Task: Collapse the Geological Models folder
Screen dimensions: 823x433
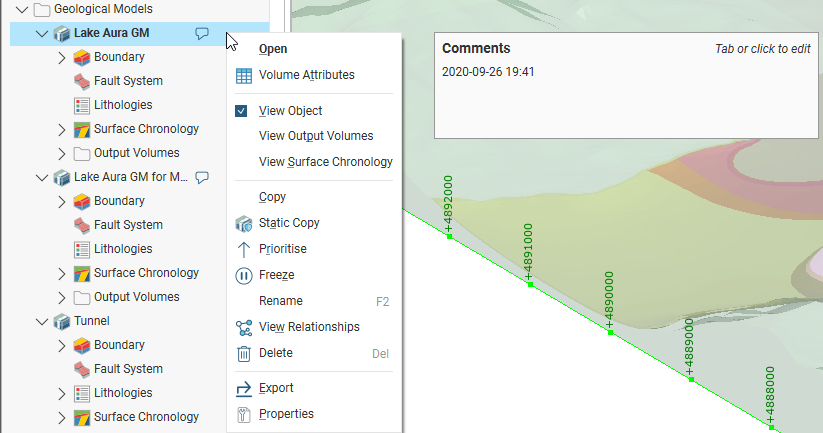Action: coord(21,9)
